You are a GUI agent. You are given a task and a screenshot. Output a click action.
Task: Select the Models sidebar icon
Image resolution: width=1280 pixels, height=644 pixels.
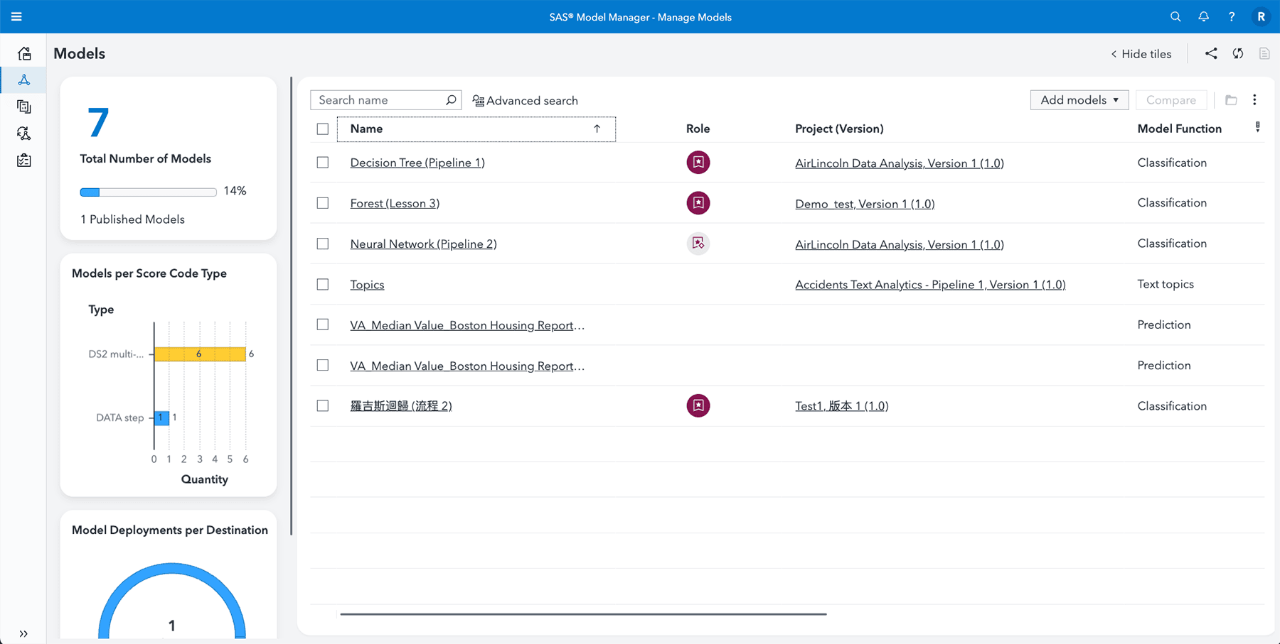24,80
